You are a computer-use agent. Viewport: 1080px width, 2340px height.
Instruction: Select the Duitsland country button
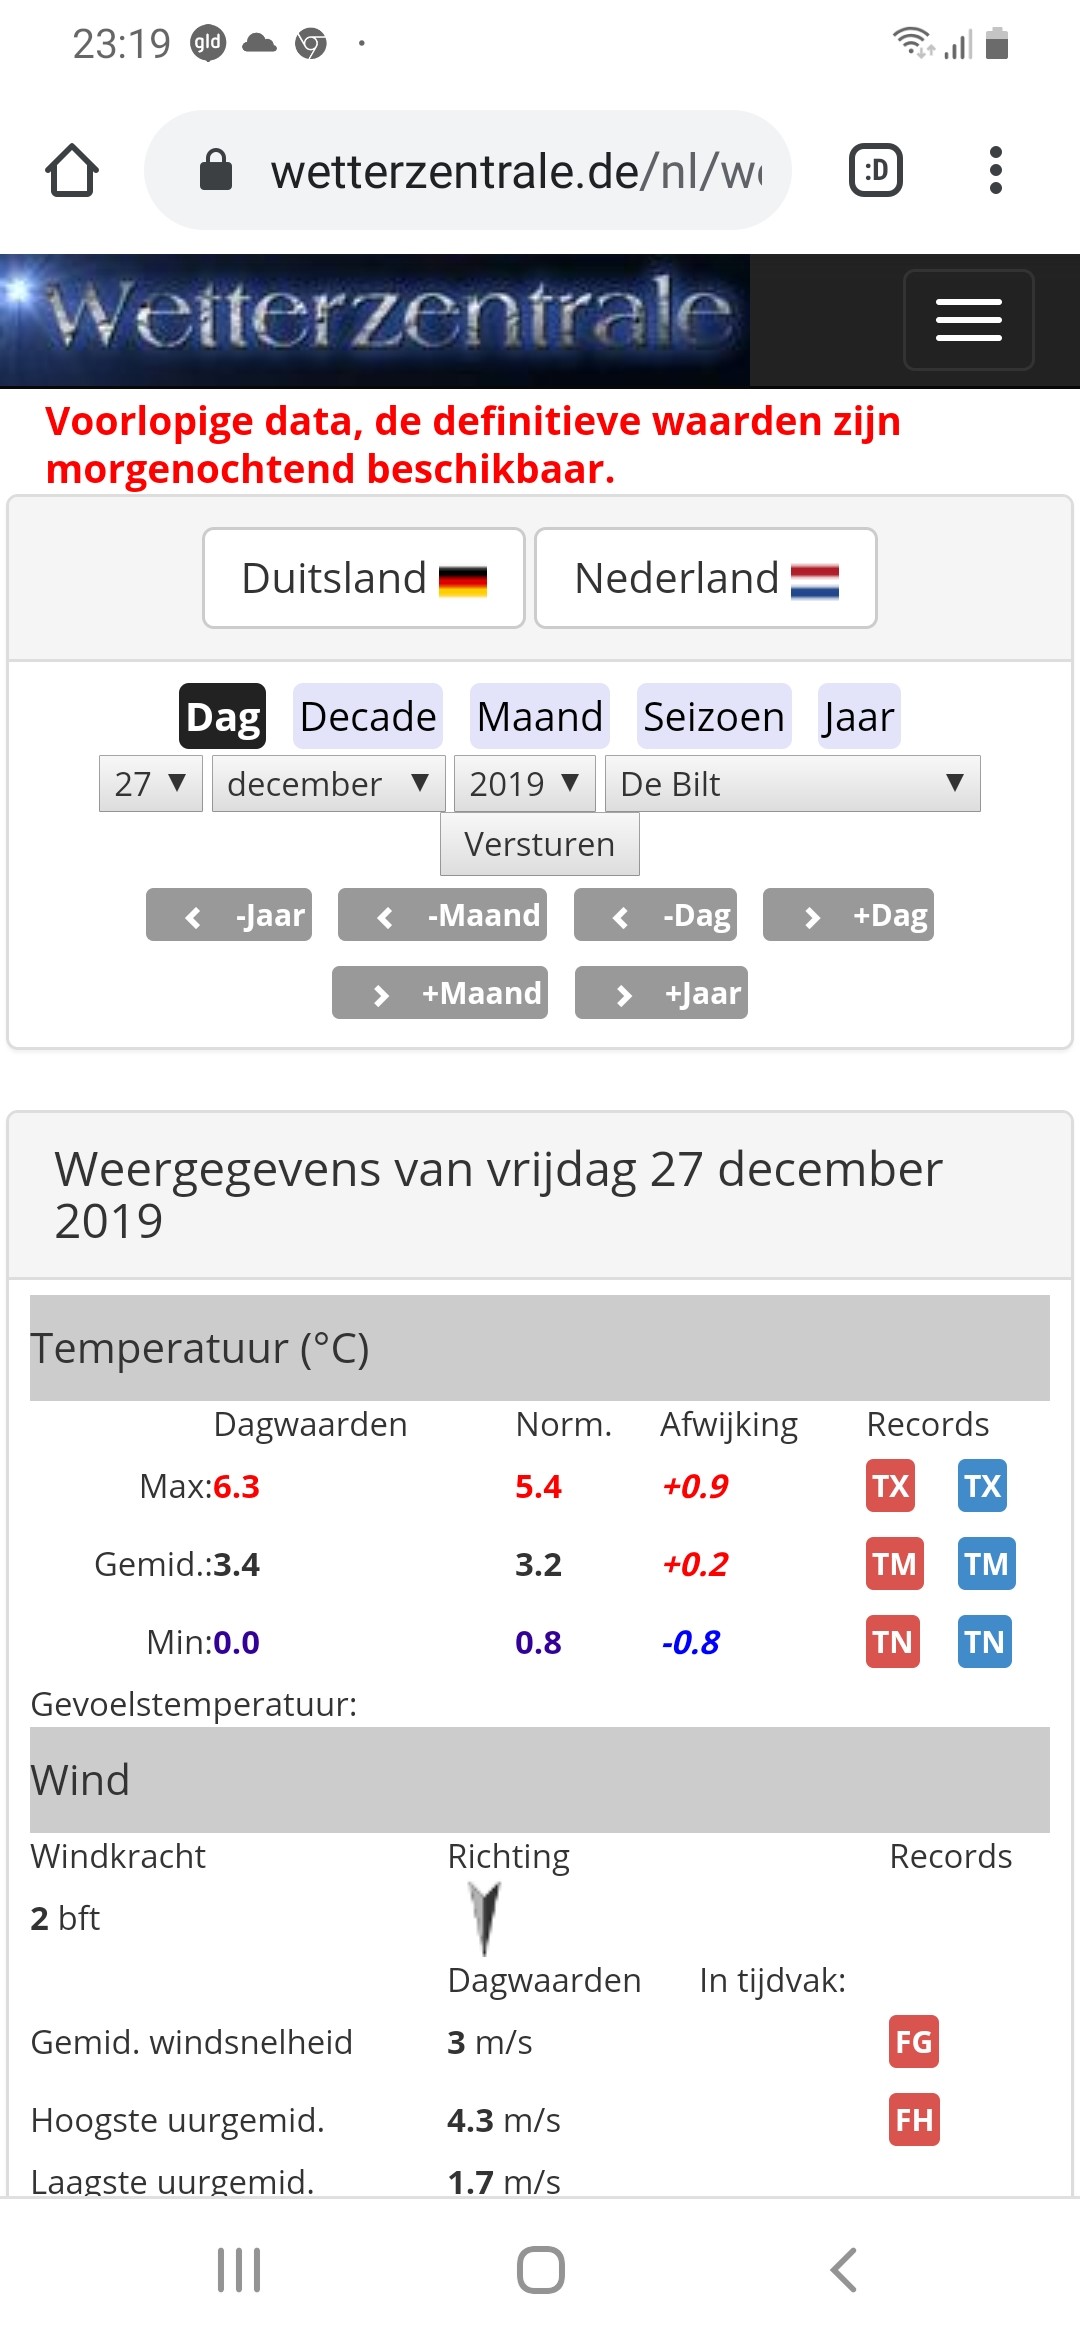point(364,578)
